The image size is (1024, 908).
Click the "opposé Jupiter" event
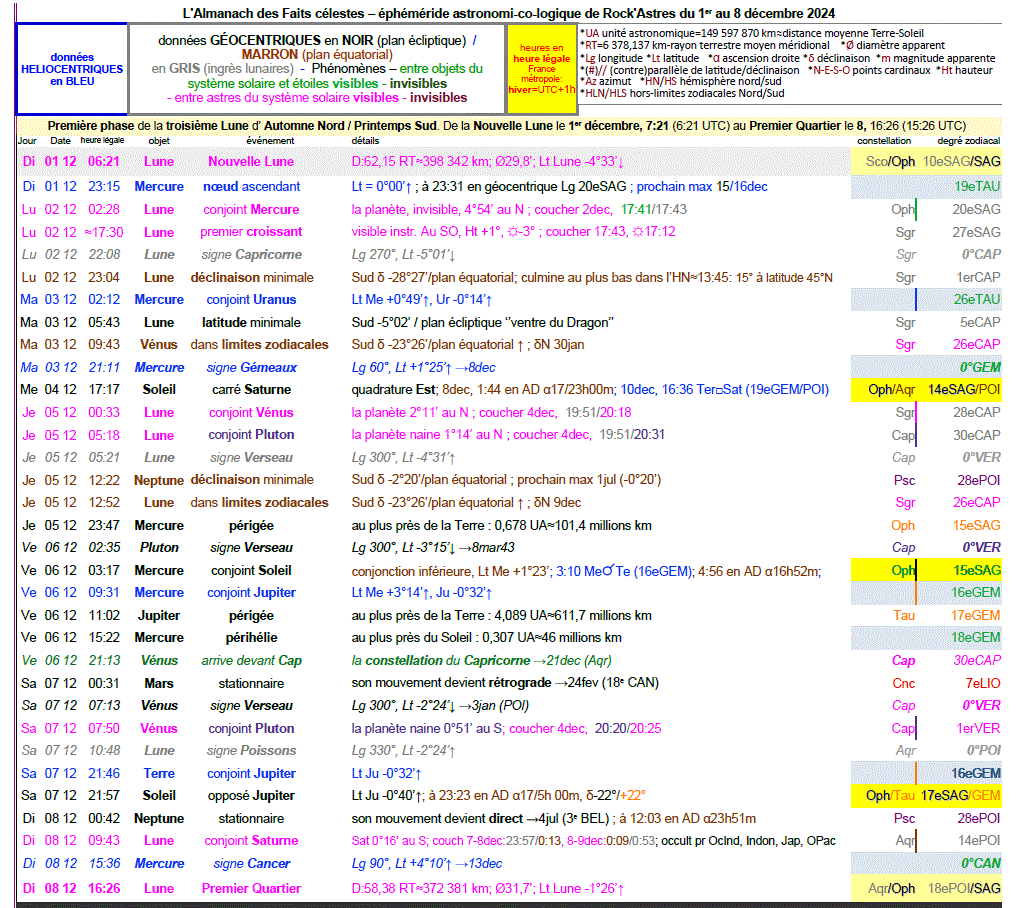click(x=251, y=796)
